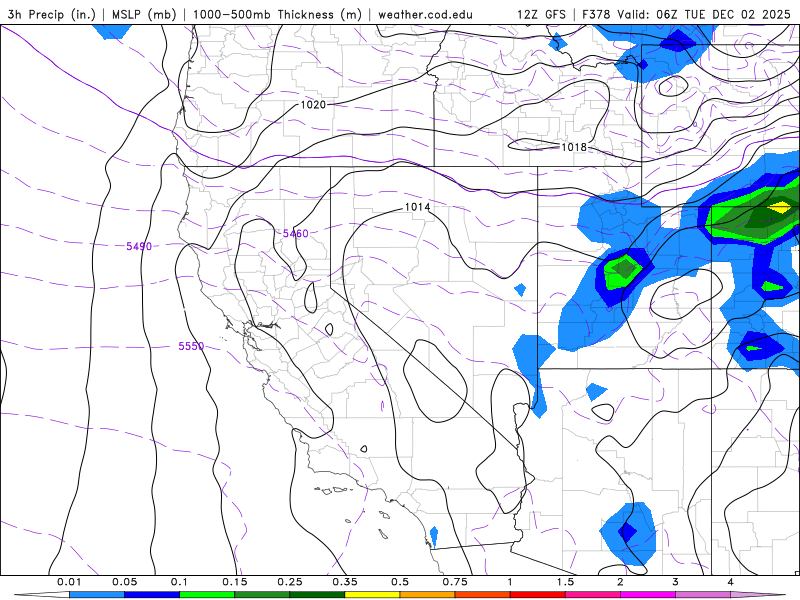Click the 1018 isobar label
The width and height of the screenshot is (800, 600).
[x=574, y=147]
